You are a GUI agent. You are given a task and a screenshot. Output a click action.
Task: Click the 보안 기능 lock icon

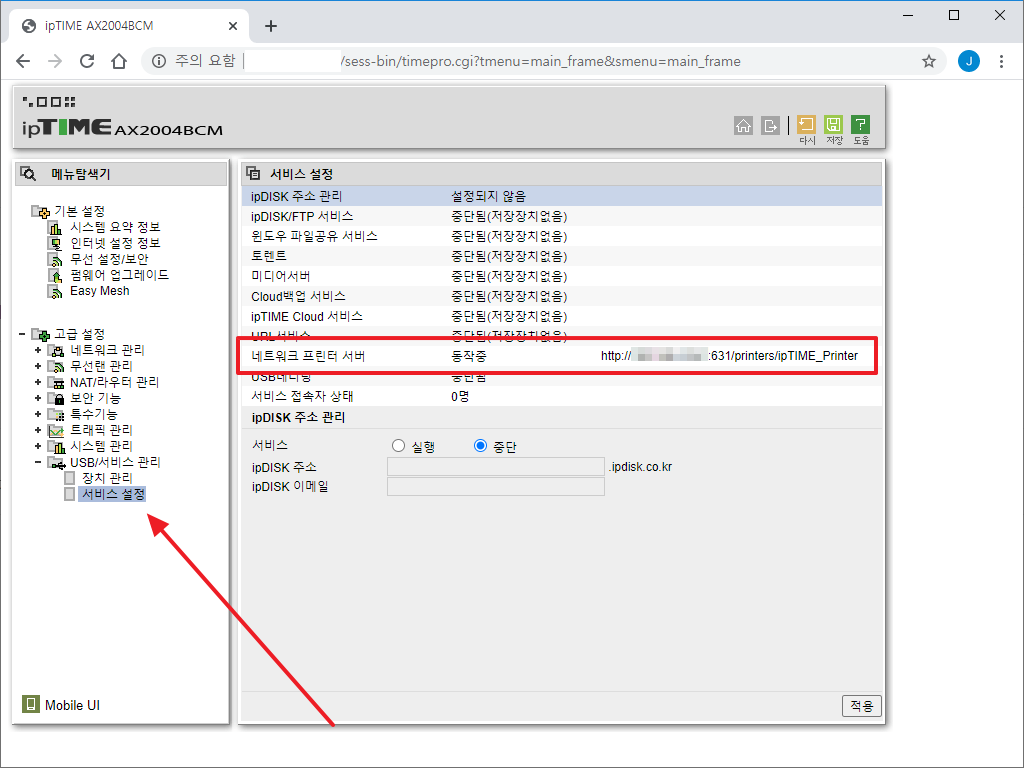click(56, 398)
